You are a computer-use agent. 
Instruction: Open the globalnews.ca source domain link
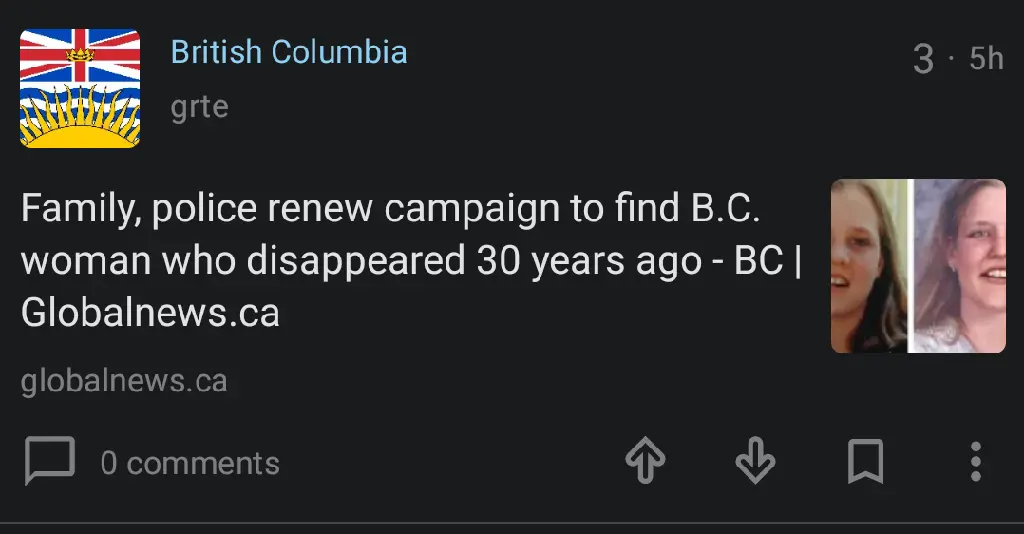(123, 381)
